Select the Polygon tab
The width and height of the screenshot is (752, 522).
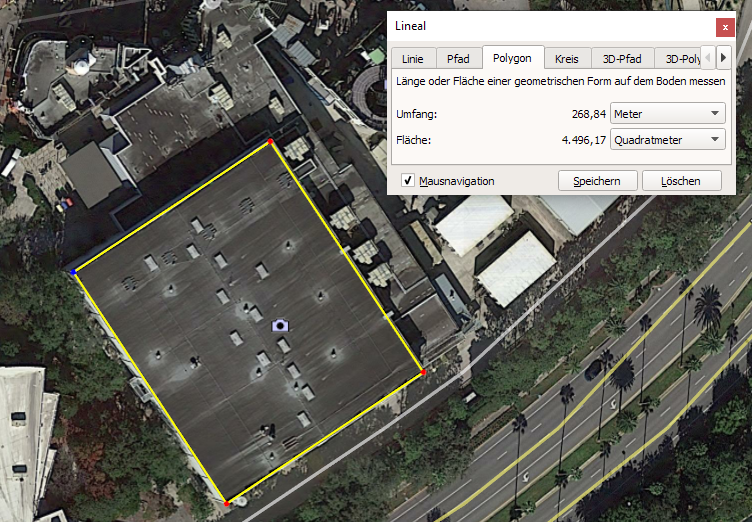click(513, 58)
